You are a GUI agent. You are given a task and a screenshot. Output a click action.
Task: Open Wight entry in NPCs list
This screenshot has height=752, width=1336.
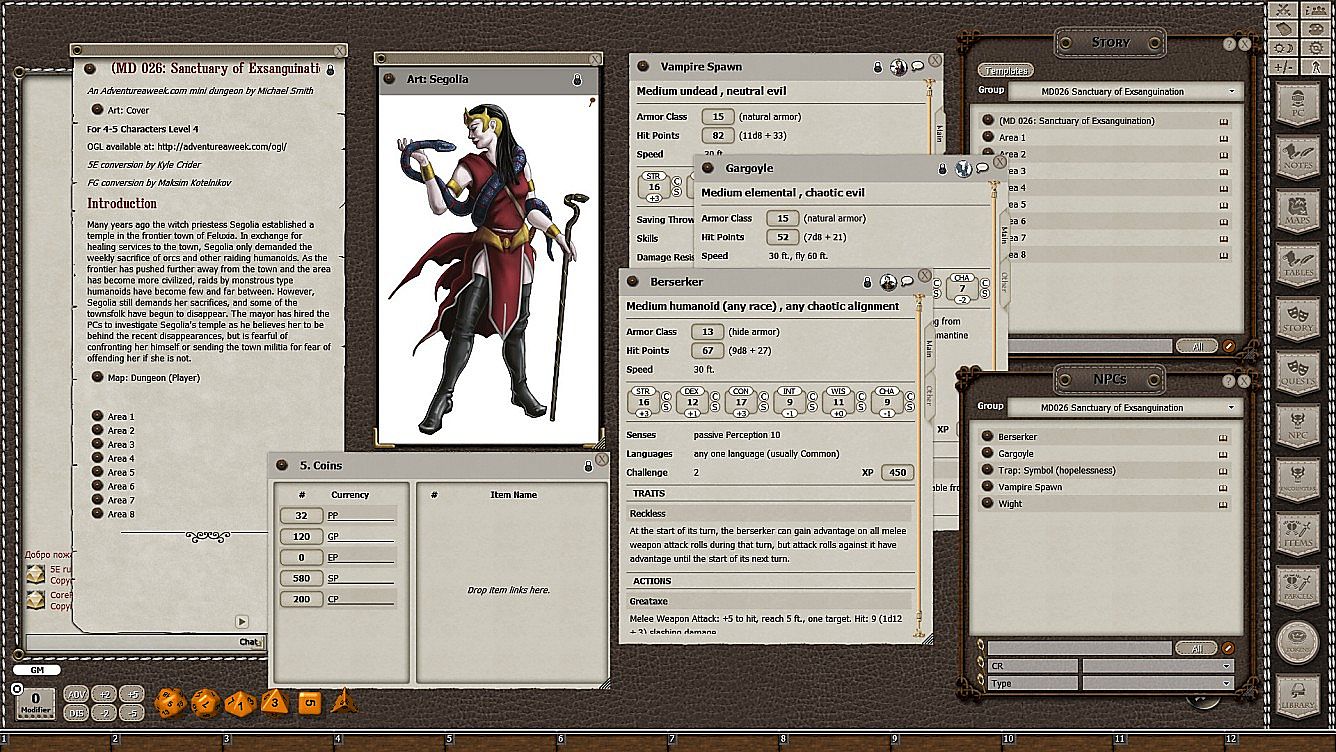pos(1011,504)
